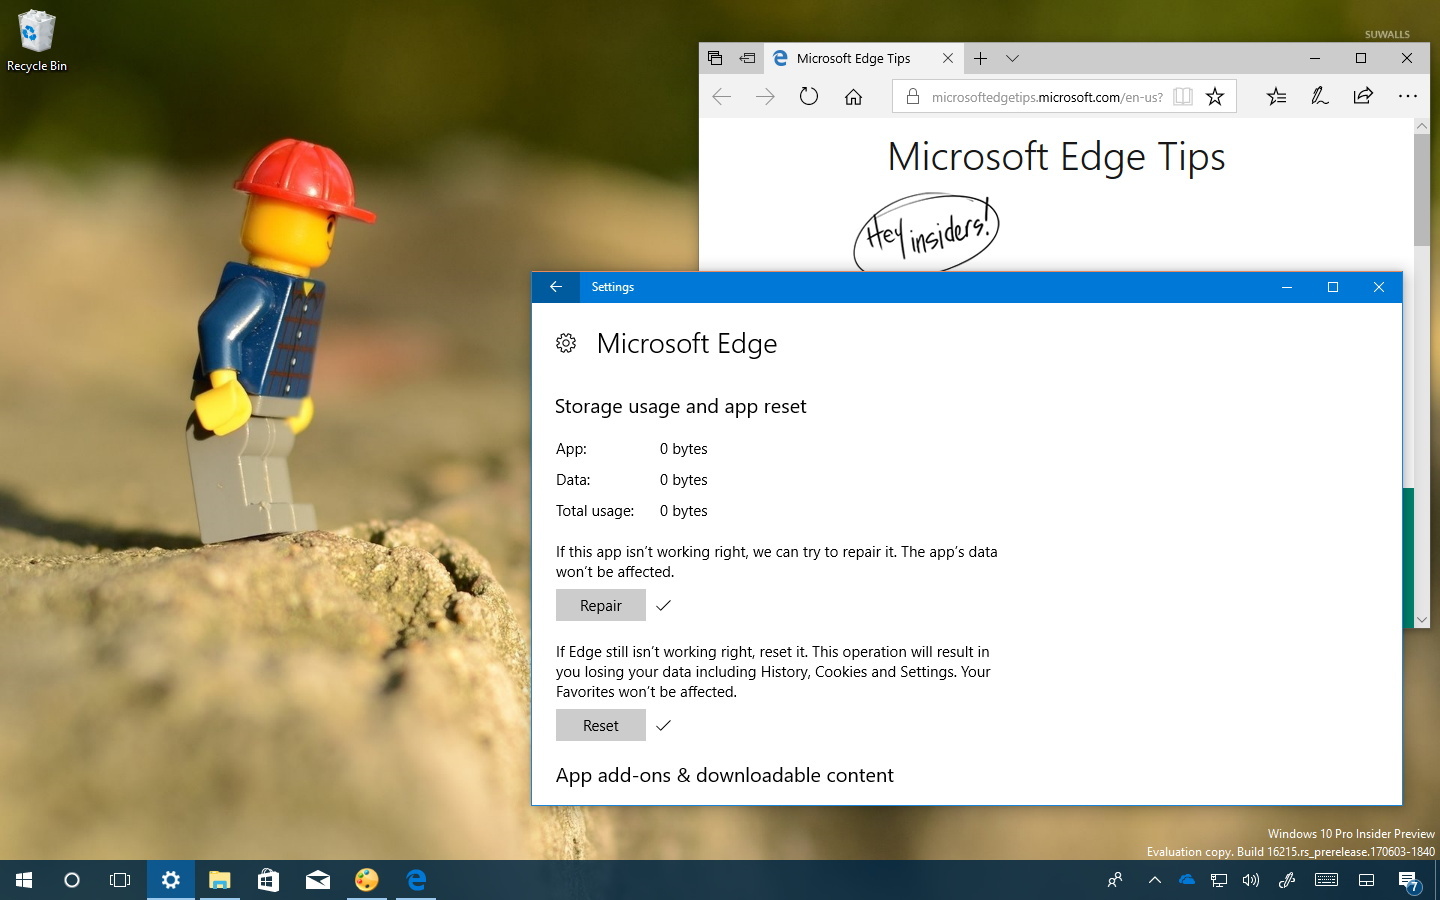
Task: Enter Reading view using the book icon
Action: (1183, 96)
